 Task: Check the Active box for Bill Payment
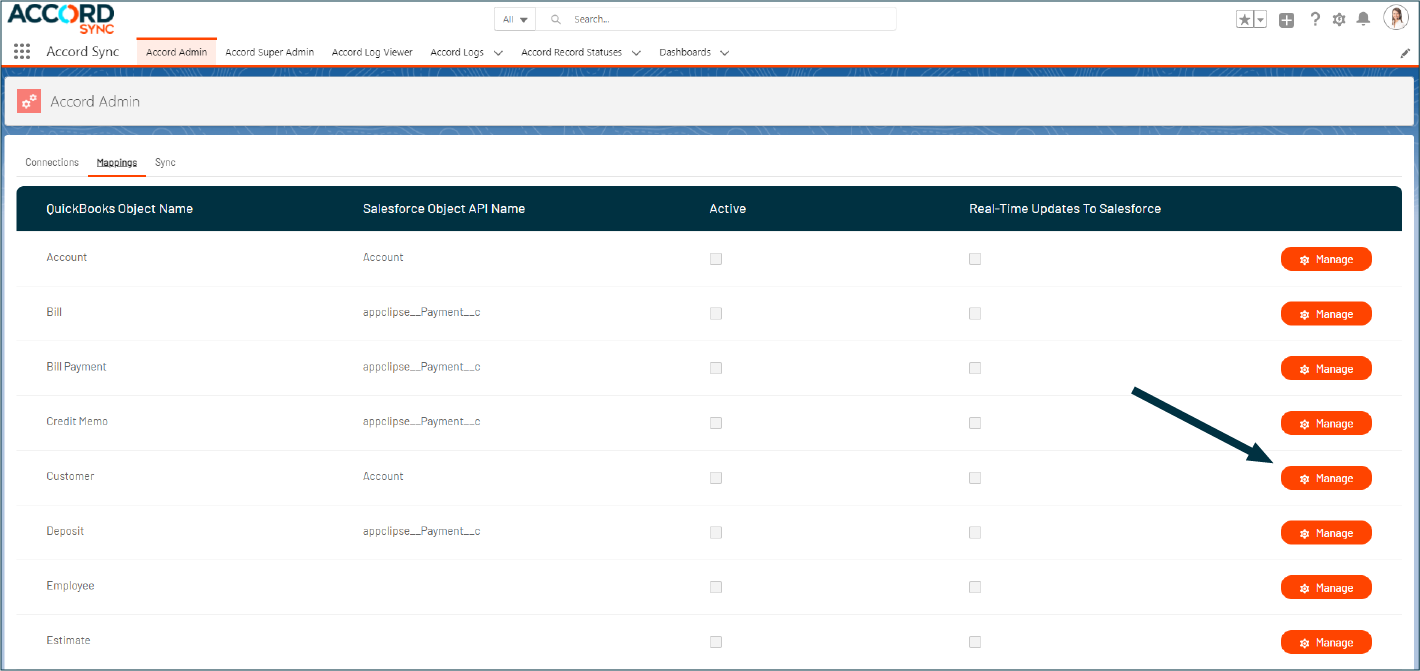tap(716, 368)
